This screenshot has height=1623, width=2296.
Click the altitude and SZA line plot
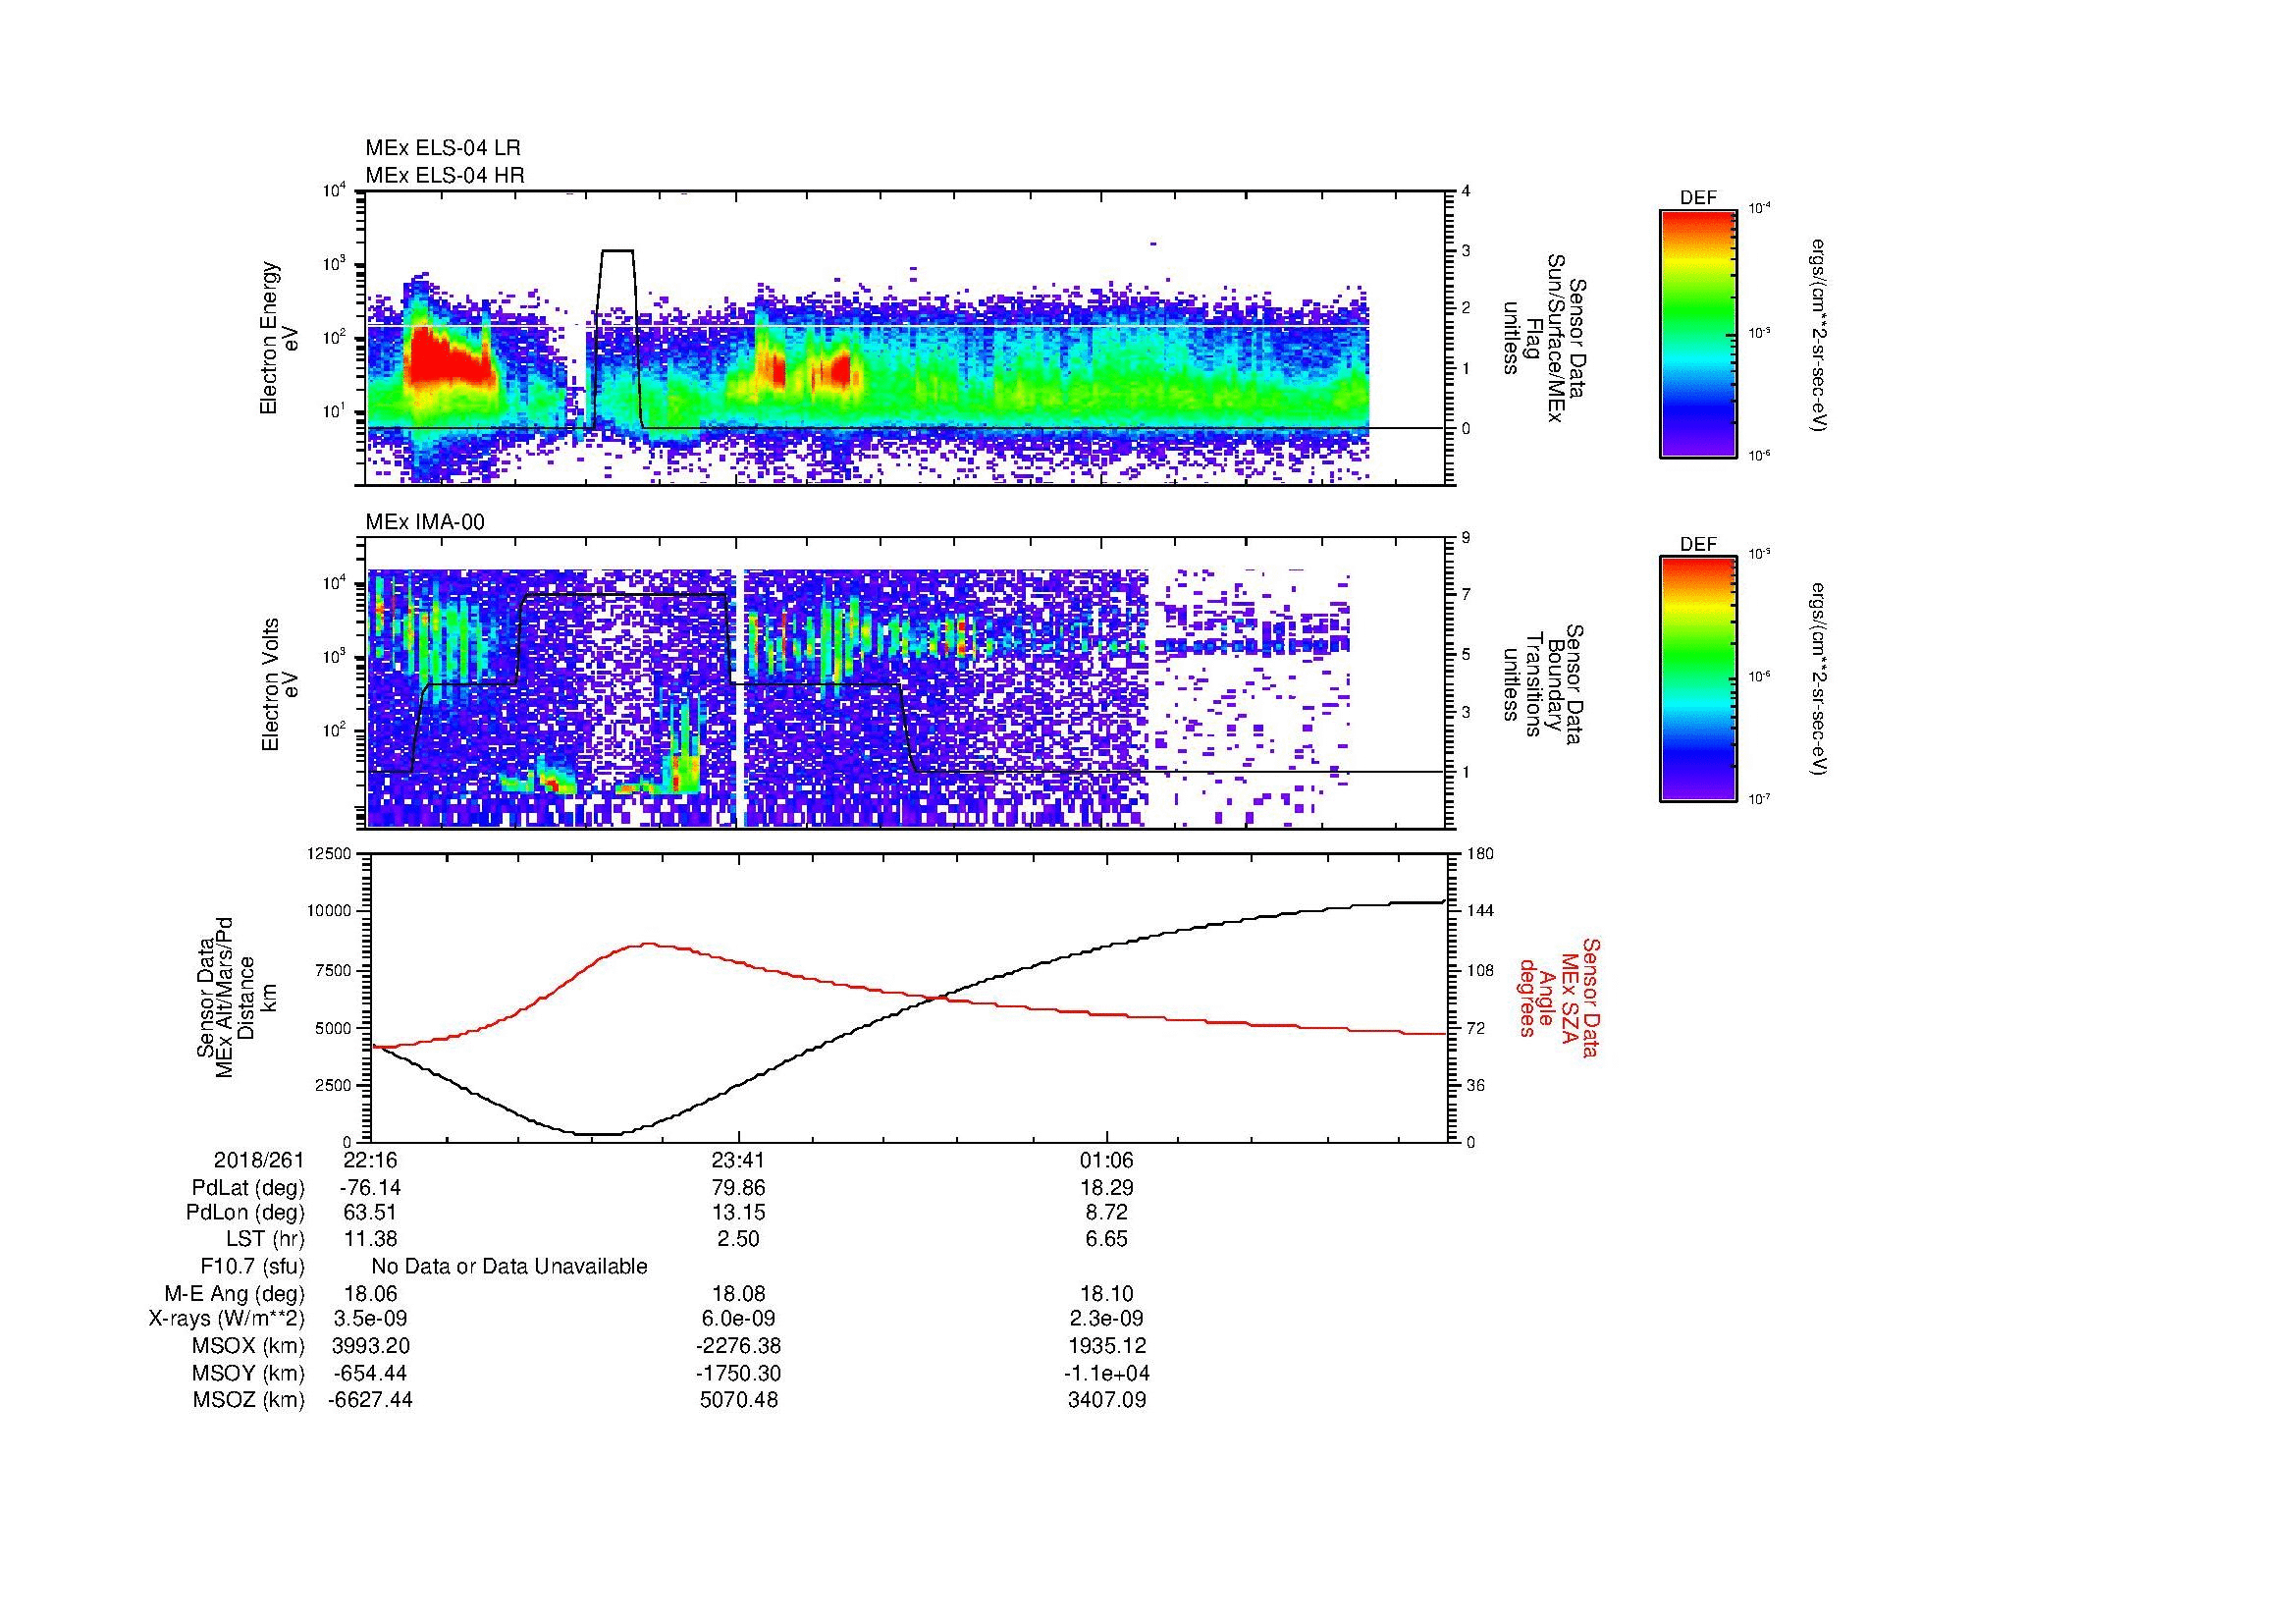(x=908, y=998)
